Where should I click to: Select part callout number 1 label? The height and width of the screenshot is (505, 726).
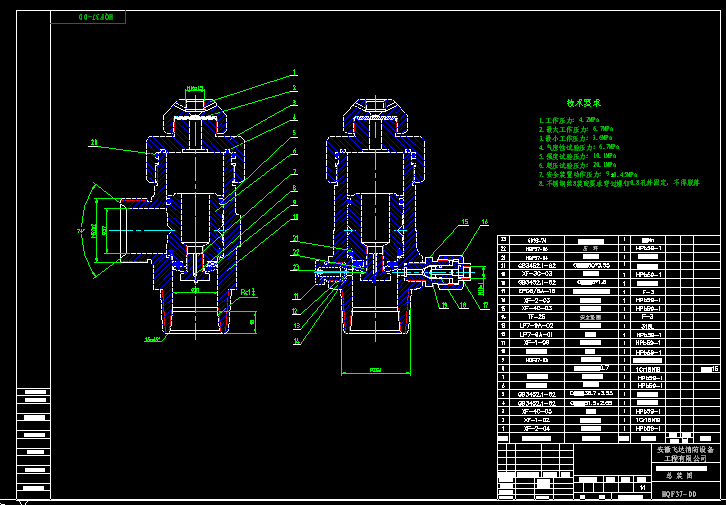click(x=295, y=73)
